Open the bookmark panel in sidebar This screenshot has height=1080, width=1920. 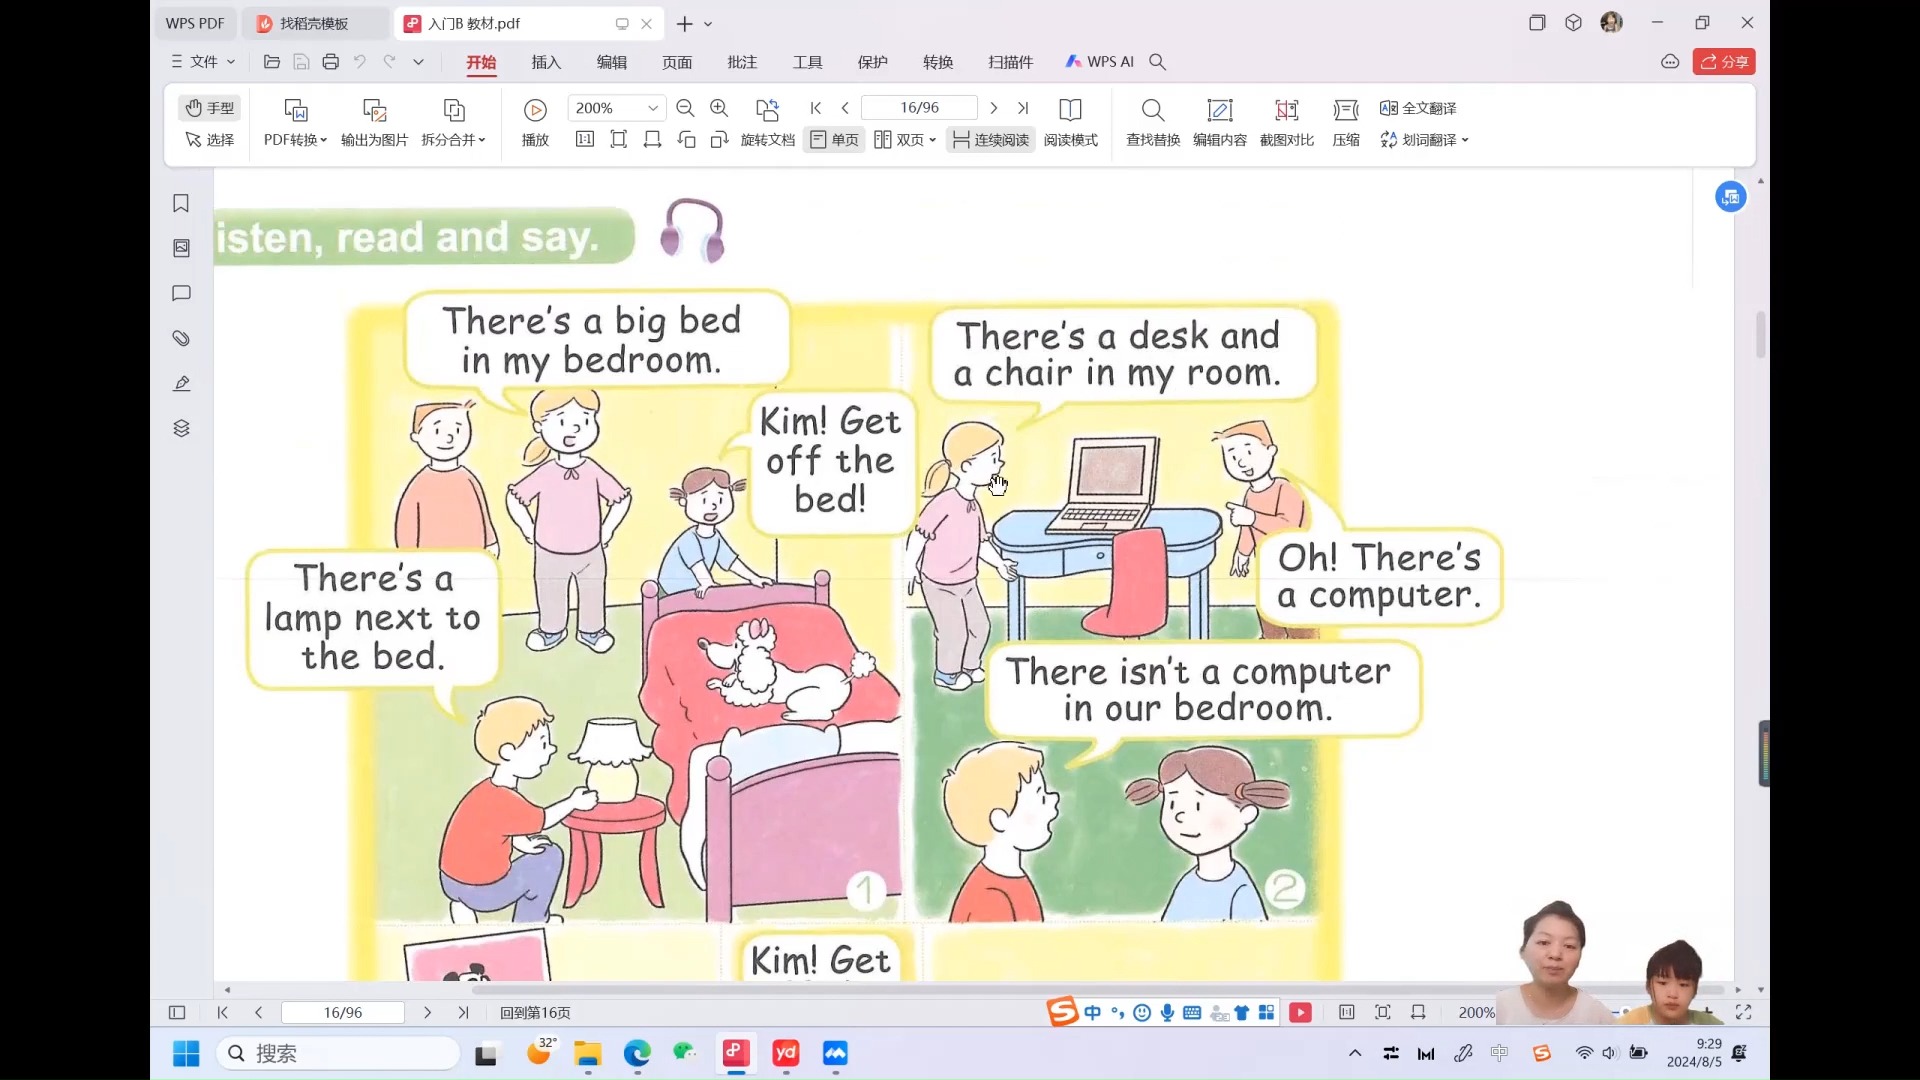[x=181, y=203]
